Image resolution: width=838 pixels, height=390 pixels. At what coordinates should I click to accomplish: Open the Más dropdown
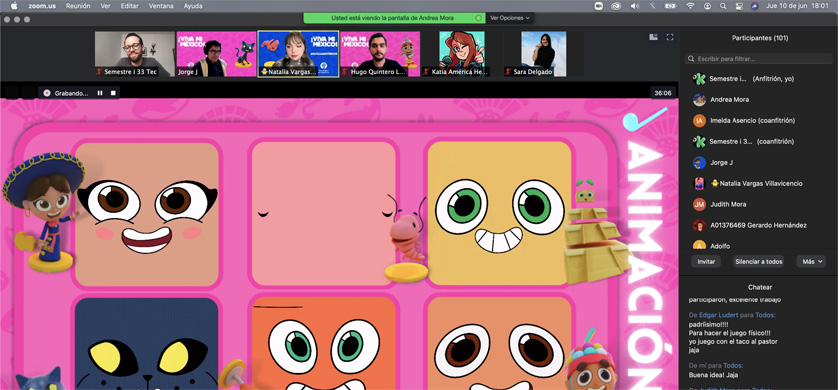point(811,262)
